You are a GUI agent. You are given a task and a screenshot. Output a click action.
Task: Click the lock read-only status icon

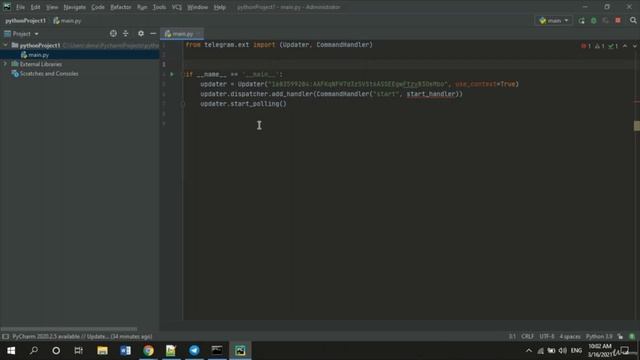click(x=620, y=337)
